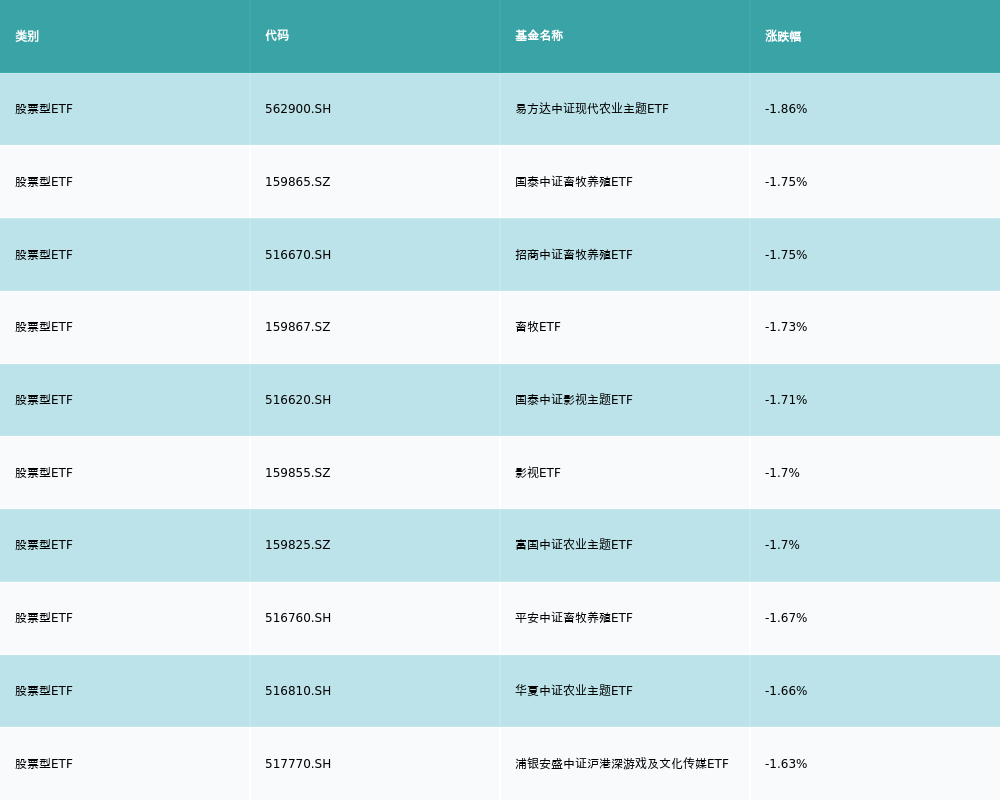The width and height of the screenshot is (1000, 800).
Task: Click 股票型ETF in the 516760.SH row
Action: (x=44, y=618)
